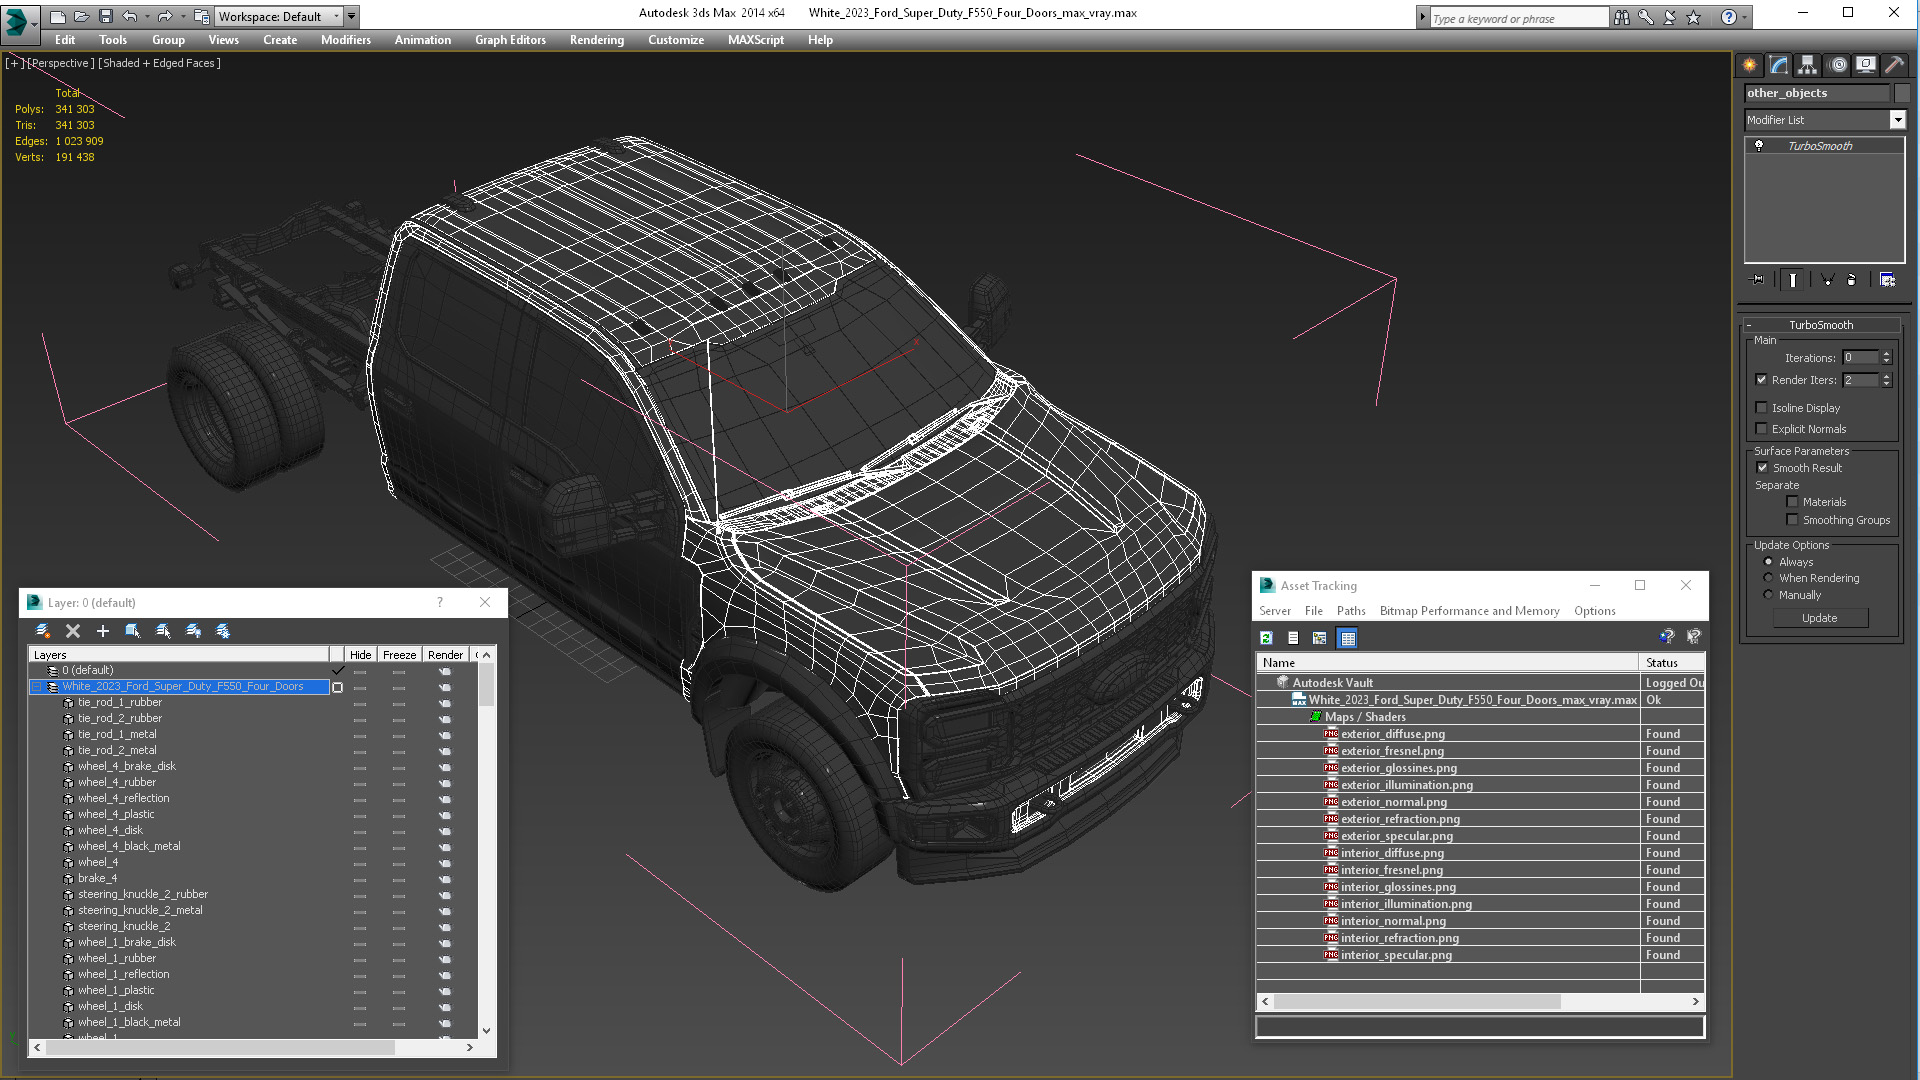The width and height of the screenshot is (1920, 1080).
Task: Switch to the Hierarchy command panel
Action: pyautogui.click(x=1807, y=65)
